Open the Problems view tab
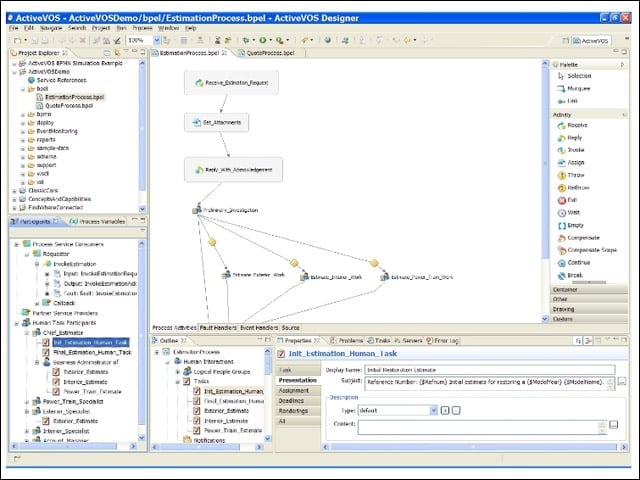This screenshot has height=480, width=640. pyautogui.click(x=347, y=340)
